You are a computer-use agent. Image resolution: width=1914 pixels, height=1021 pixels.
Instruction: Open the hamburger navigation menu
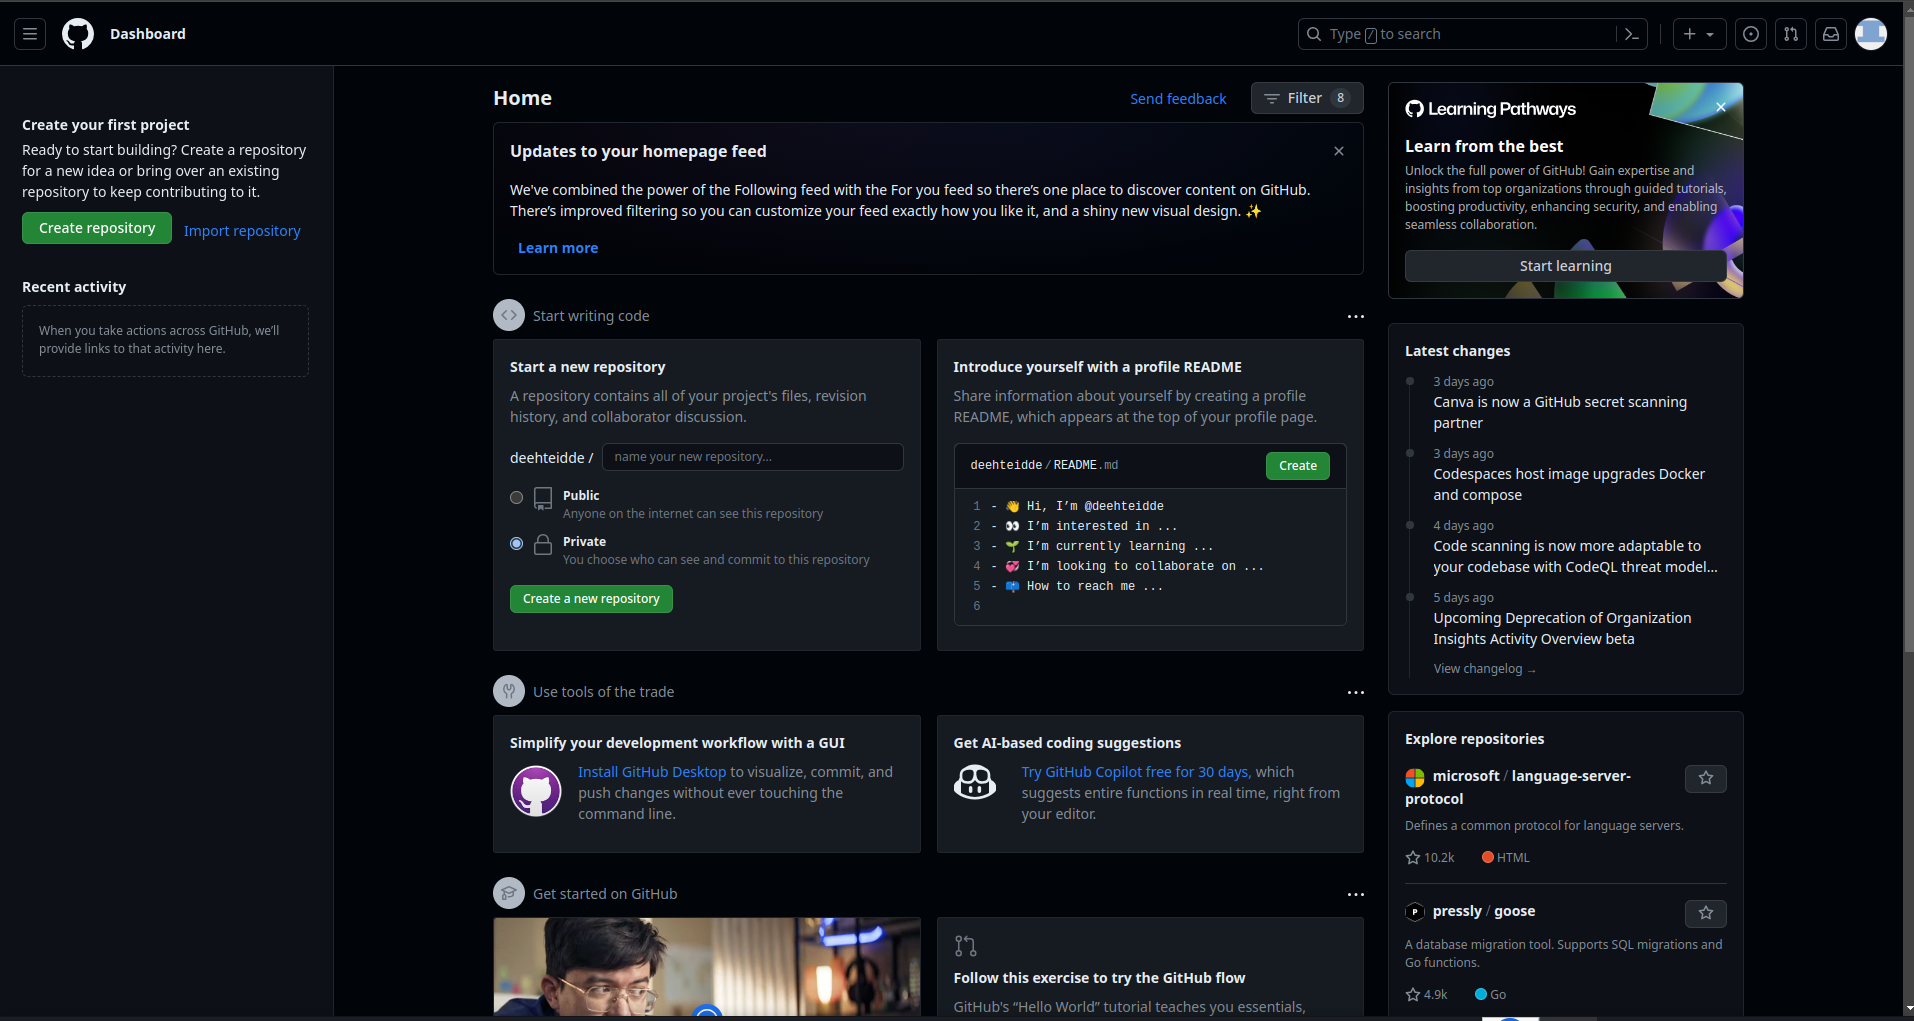click(30, 34)
